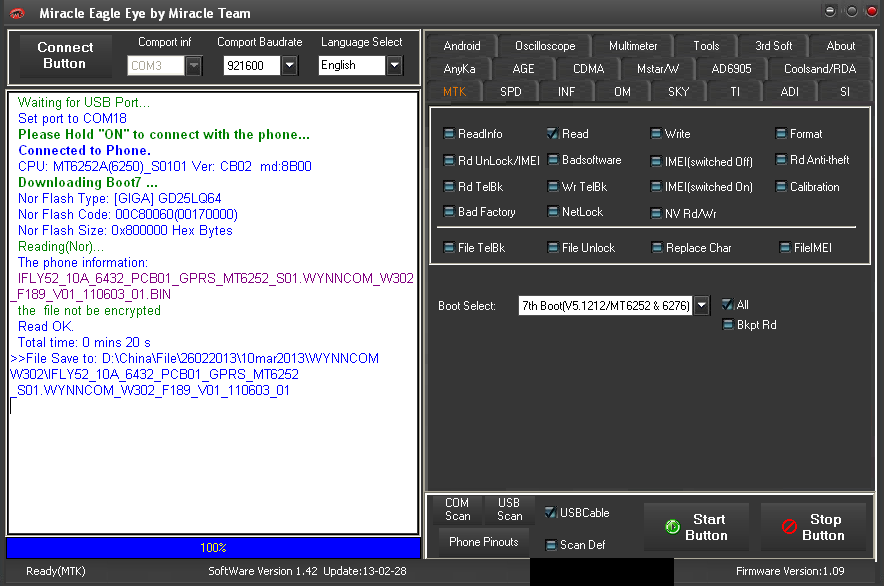Image resolution: width=884 pixels, height=586 pixels.
Task: Switch to the SKY tab
Action: pos(679,91)
